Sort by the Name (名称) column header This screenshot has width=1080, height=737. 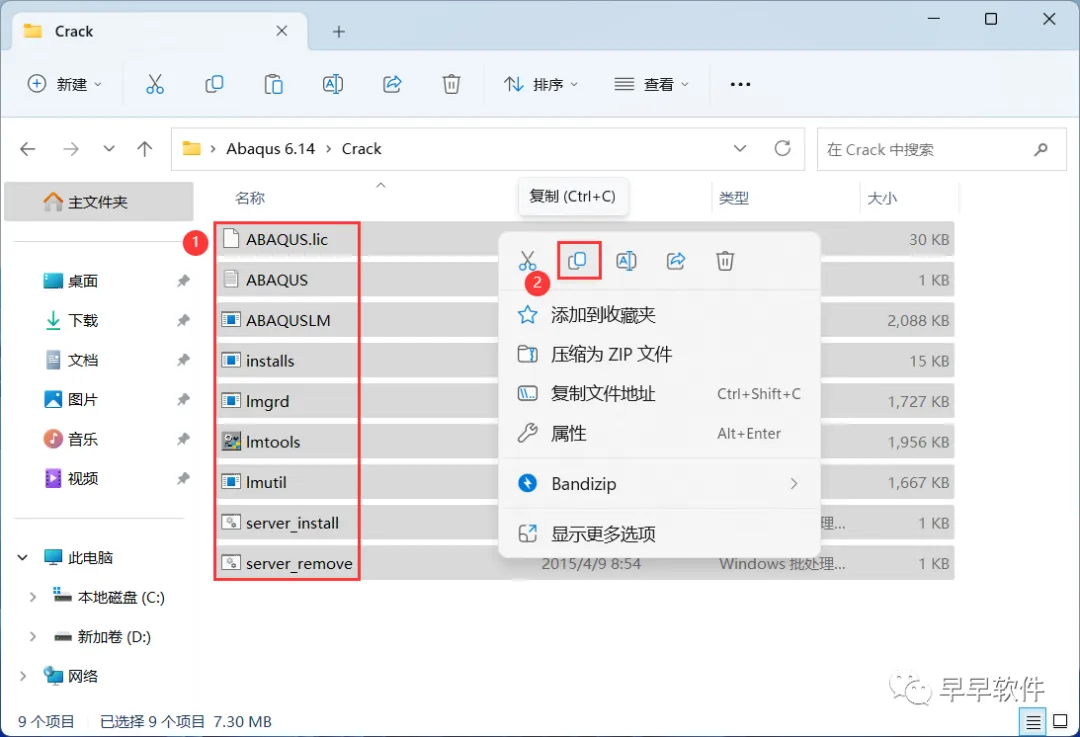tap(249, 198)
